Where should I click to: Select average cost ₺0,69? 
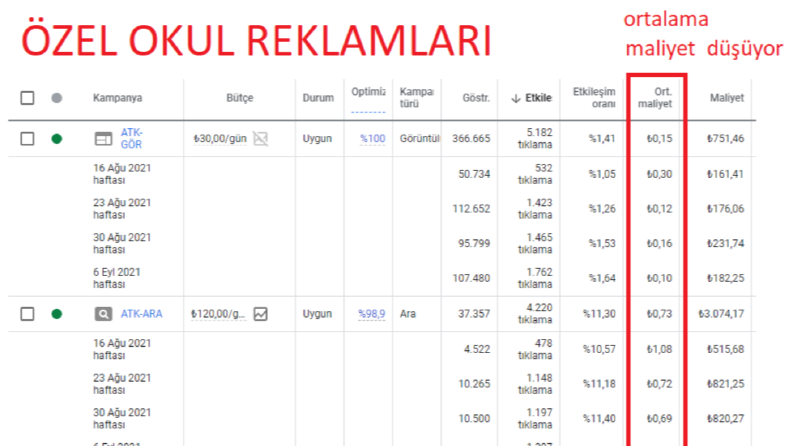click(659, 419)
